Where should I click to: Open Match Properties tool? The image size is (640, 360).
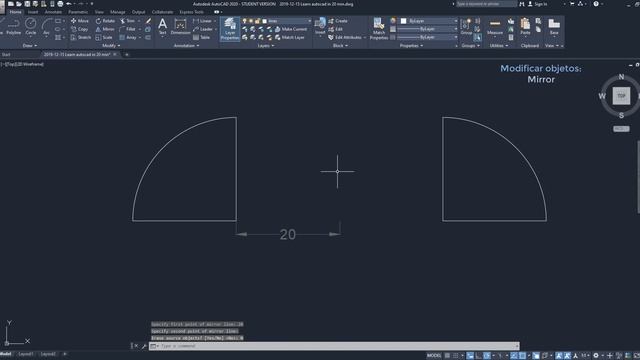tap(379, 29)
